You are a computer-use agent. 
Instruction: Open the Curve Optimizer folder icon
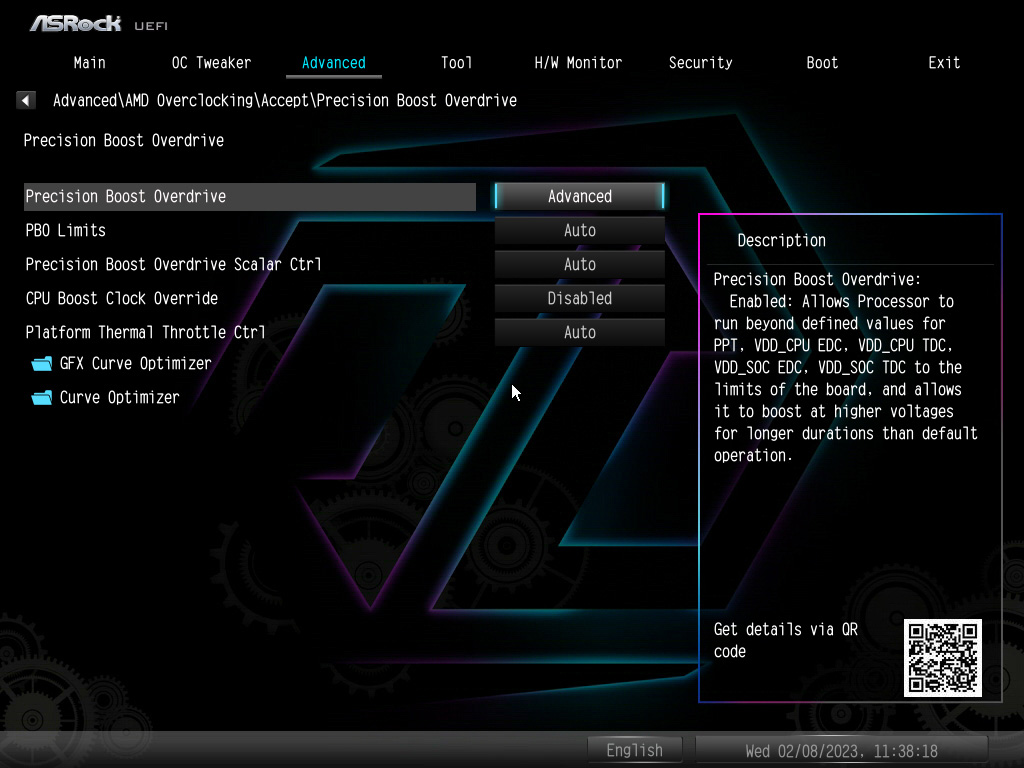point(42,398)
